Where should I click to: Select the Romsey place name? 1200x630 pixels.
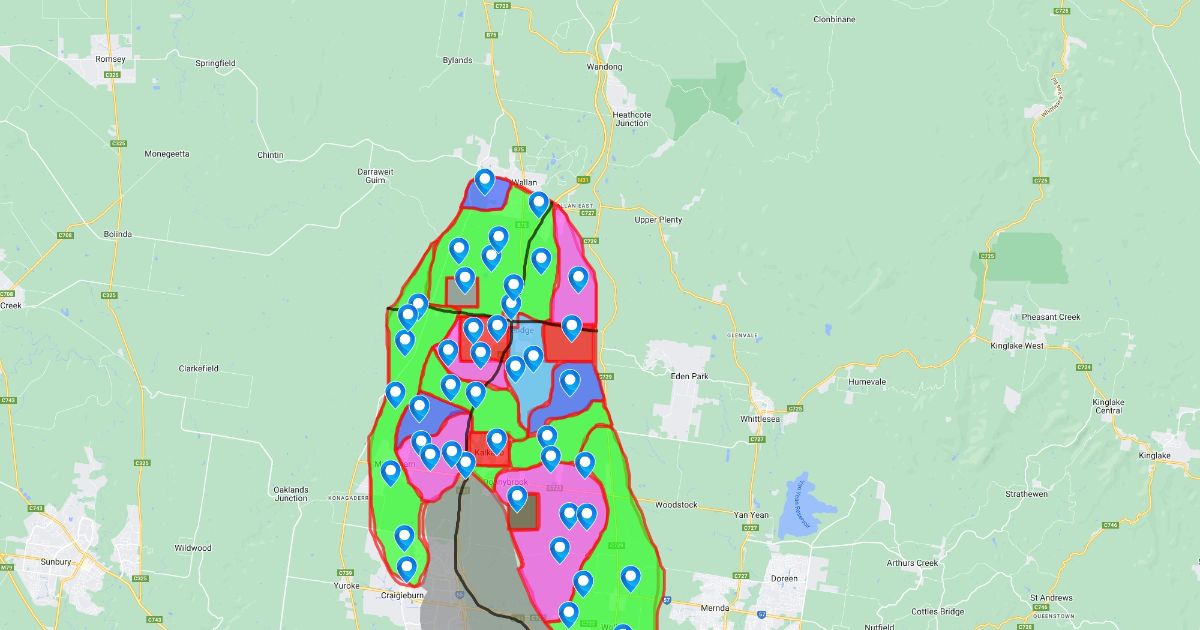pyautogui.click(x=110, y=59)
